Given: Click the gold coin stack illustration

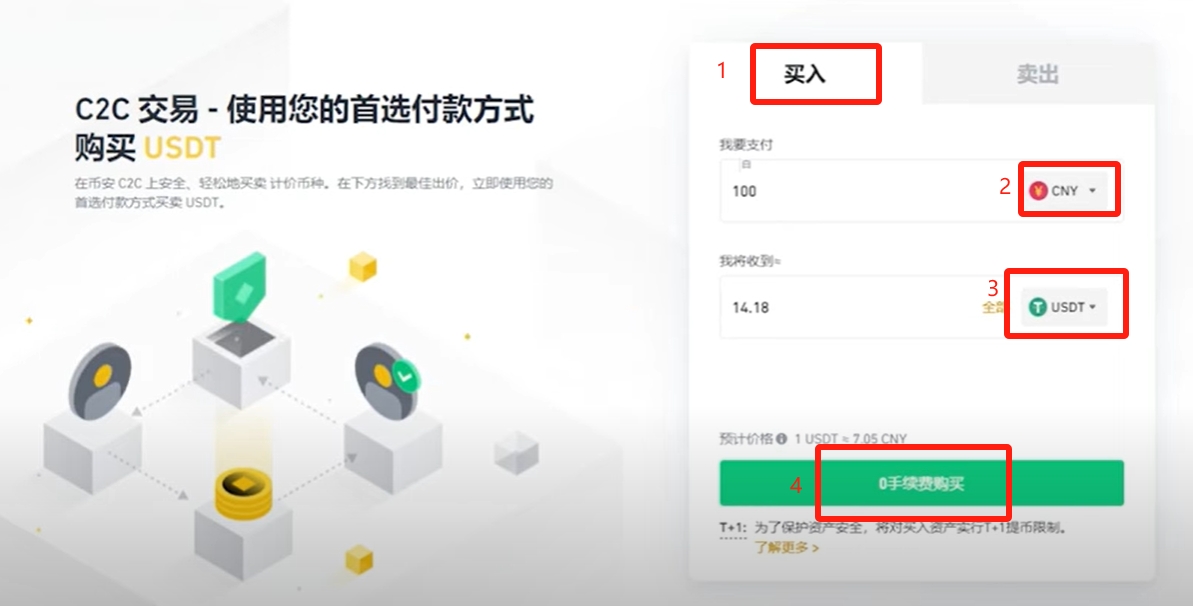Looking at the screenshot, I should [243, 493].
